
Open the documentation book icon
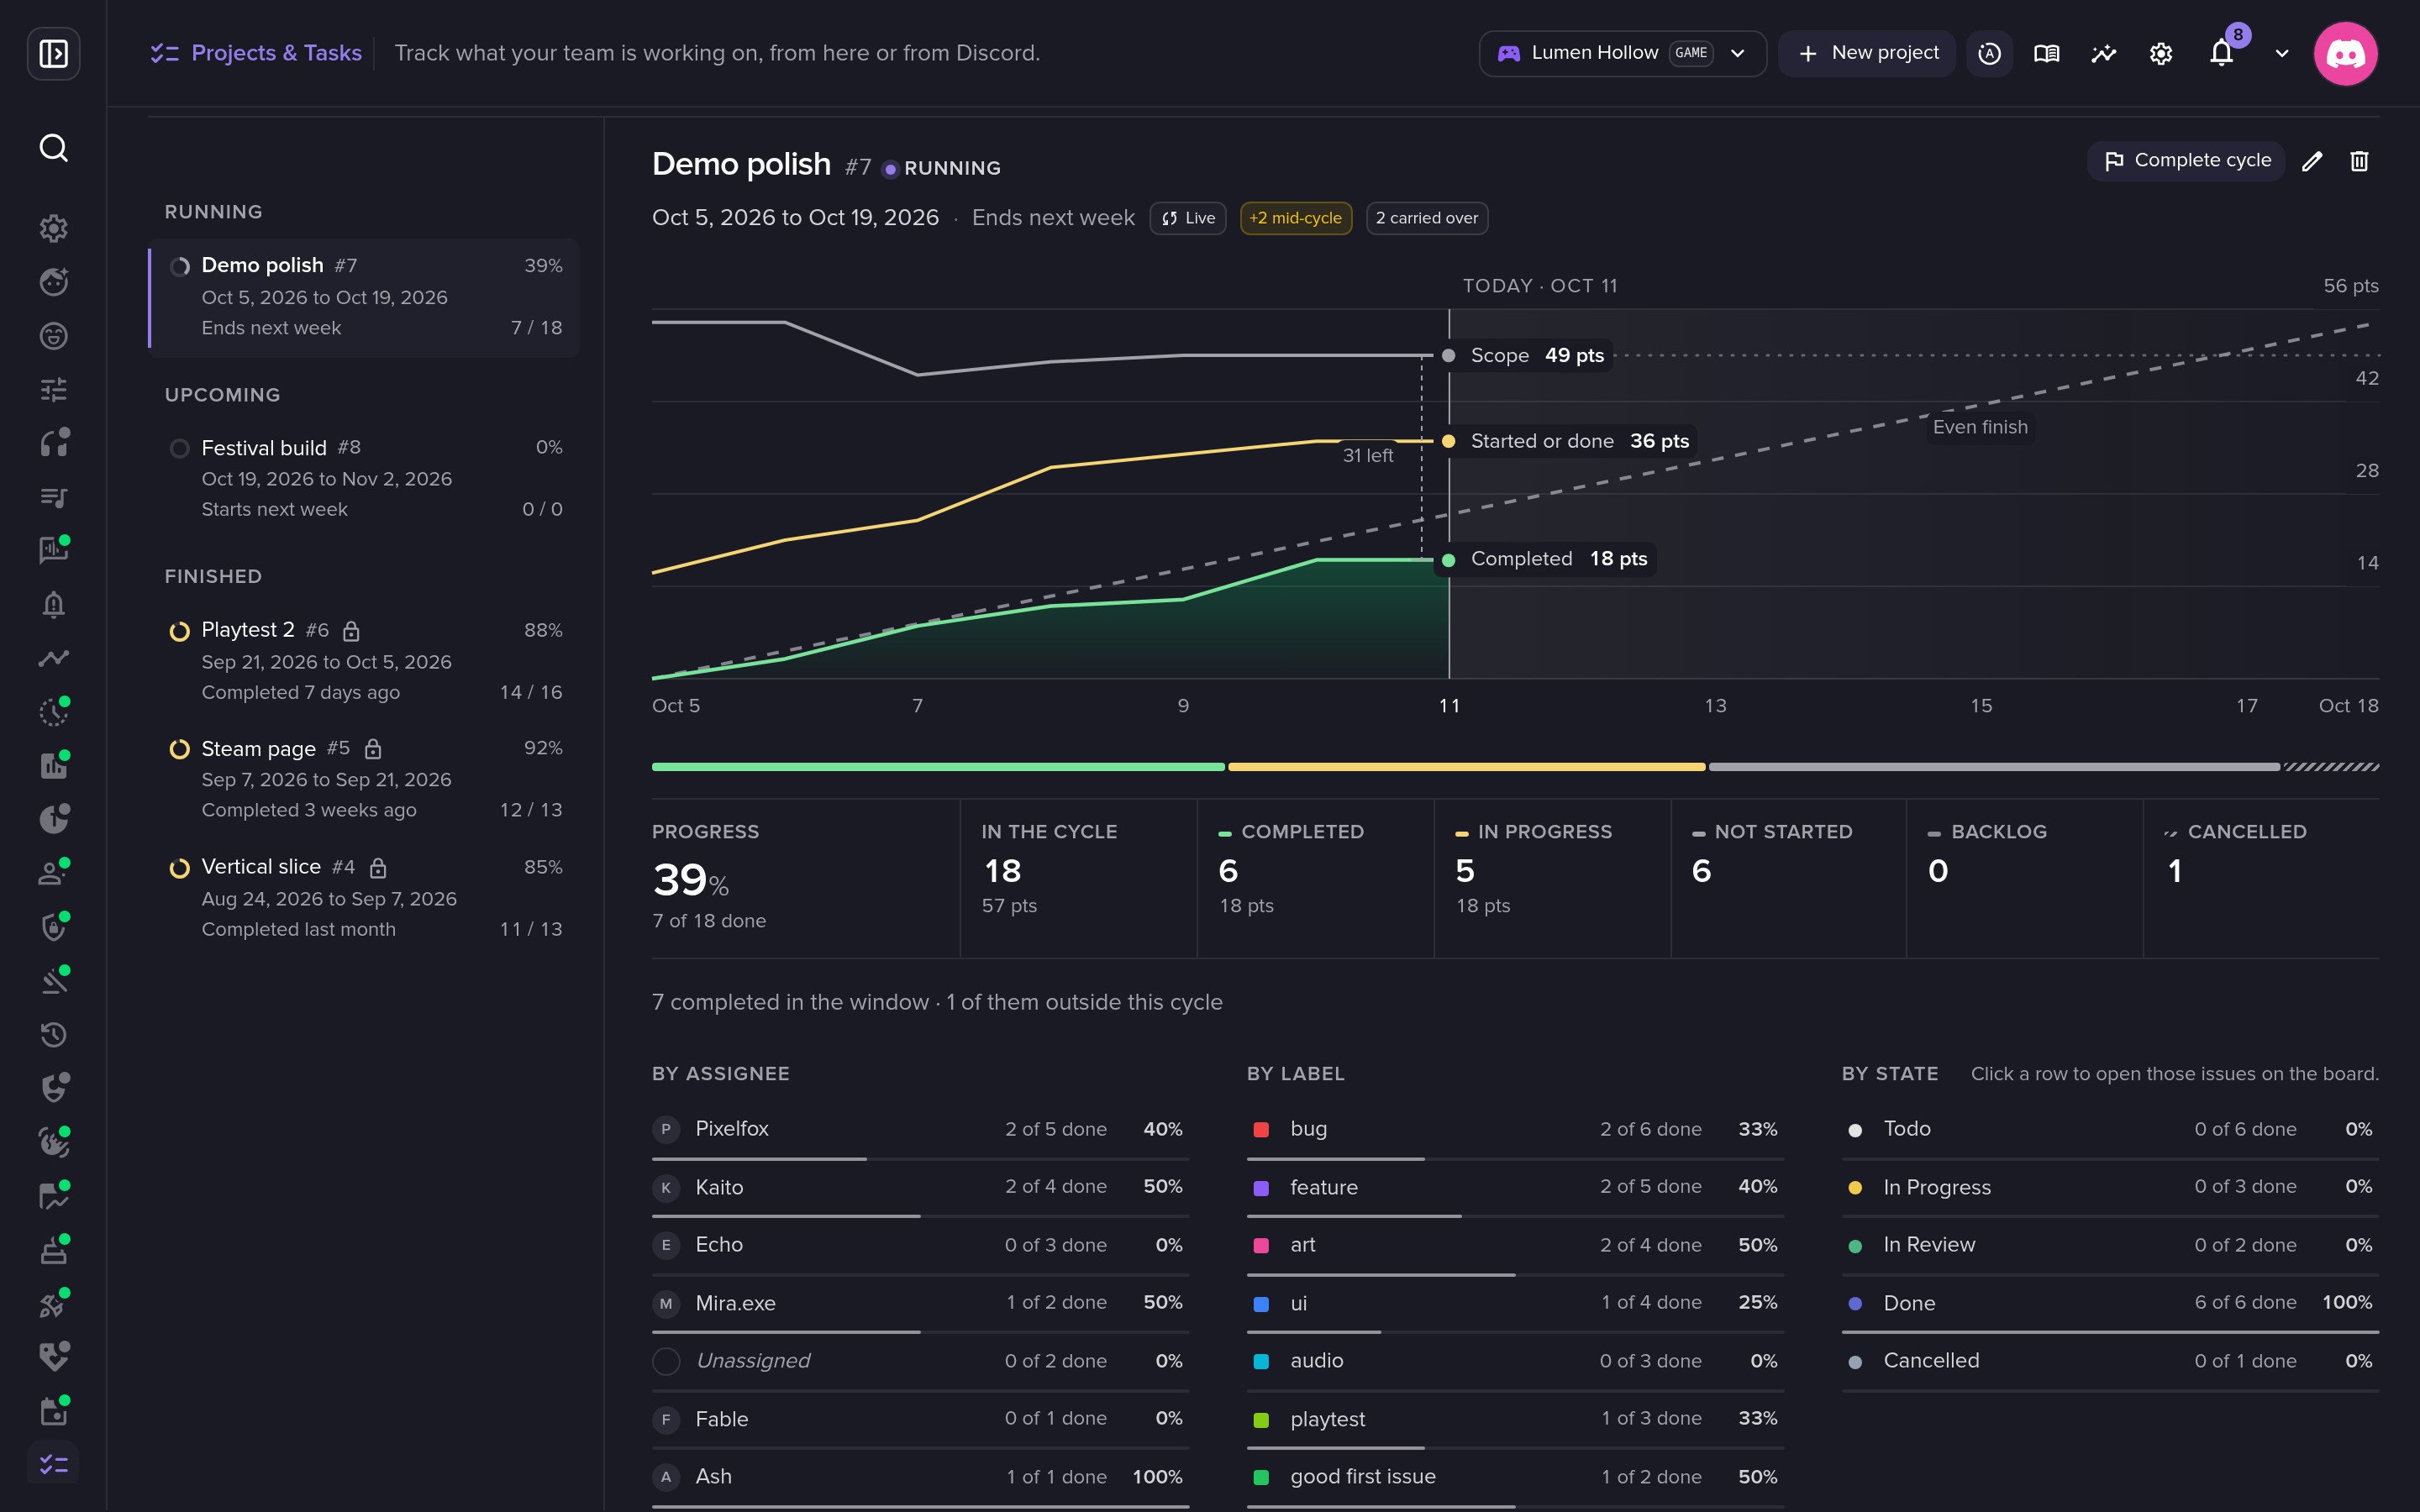(2046, 53)
